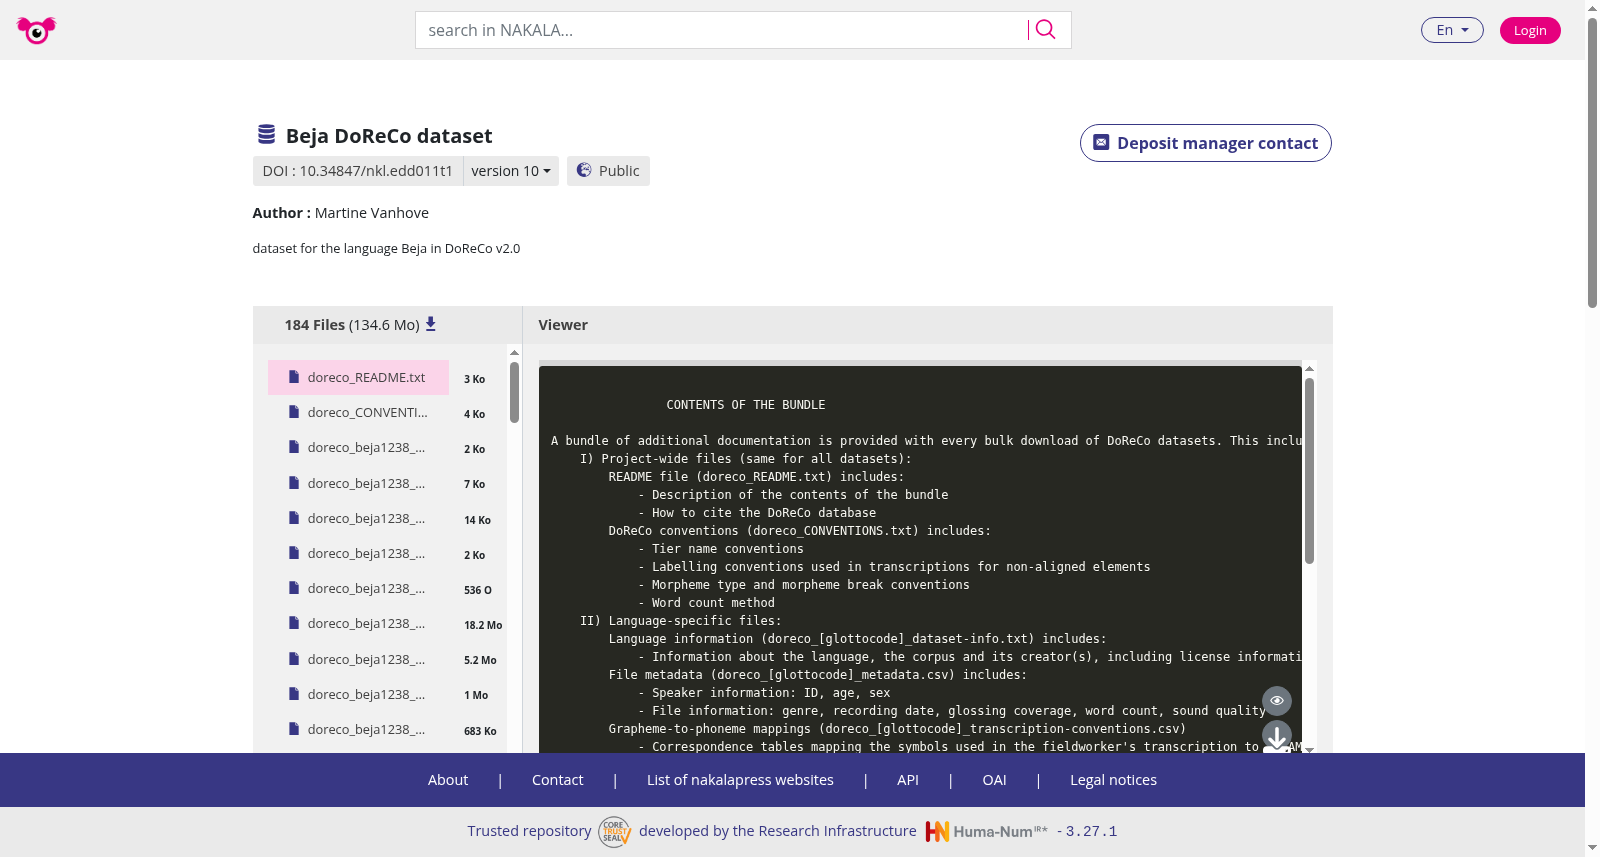Viewport: 1600px width, 857px height.
Task: Click file list scroll-up arrow
Action: tap(514, 352)
